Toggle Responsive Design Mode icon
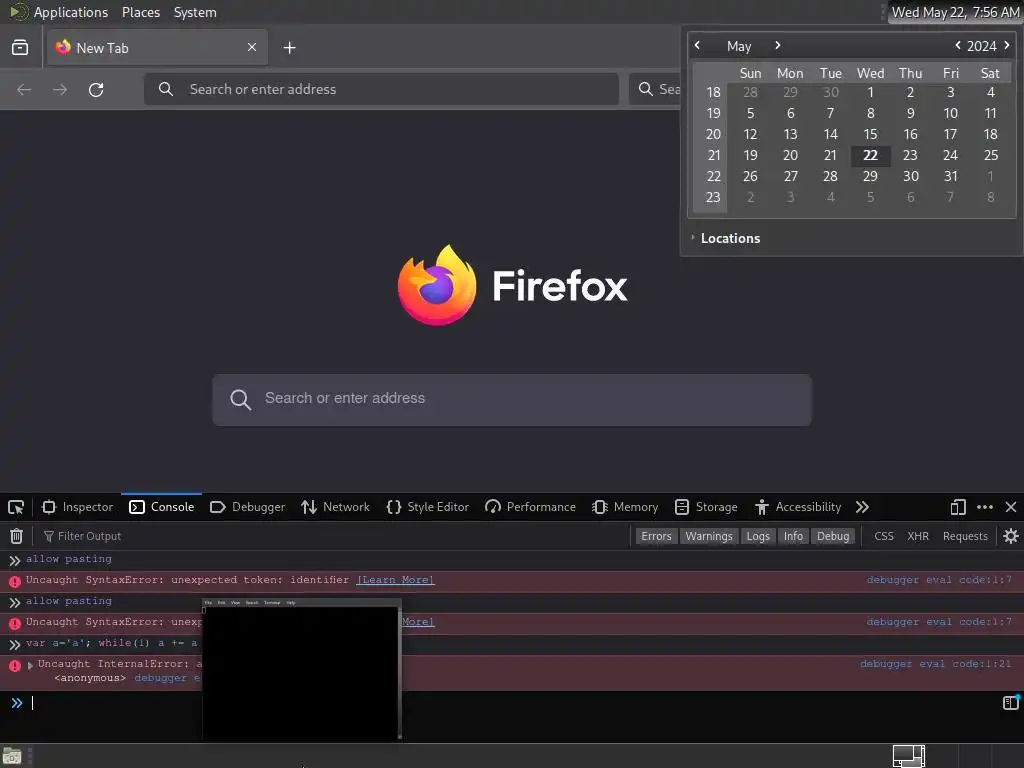1024x768 pixels. point(958,507)
